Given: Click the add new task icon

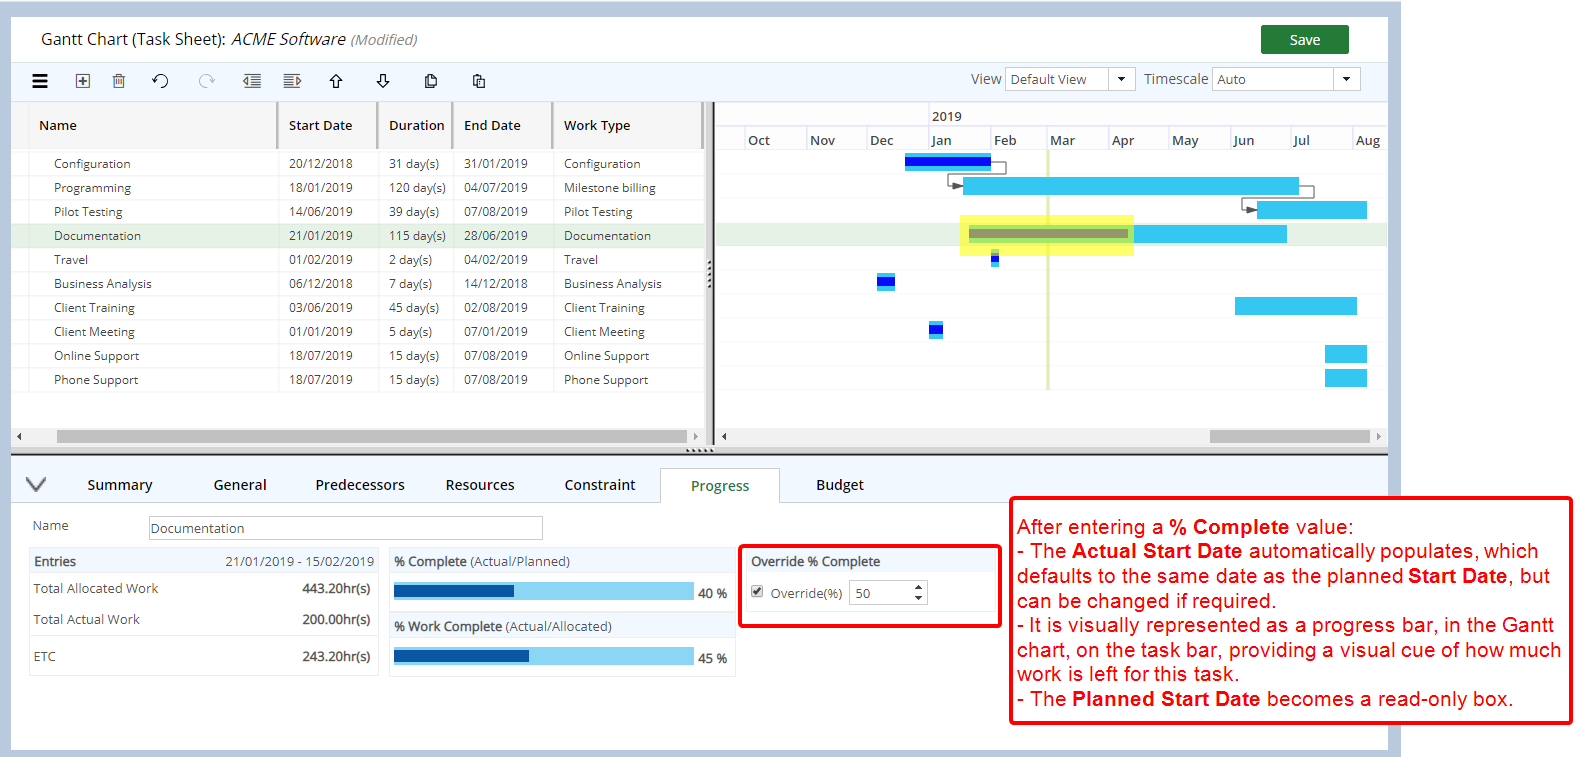Looking at the screenshot, I should coord(83,81).
